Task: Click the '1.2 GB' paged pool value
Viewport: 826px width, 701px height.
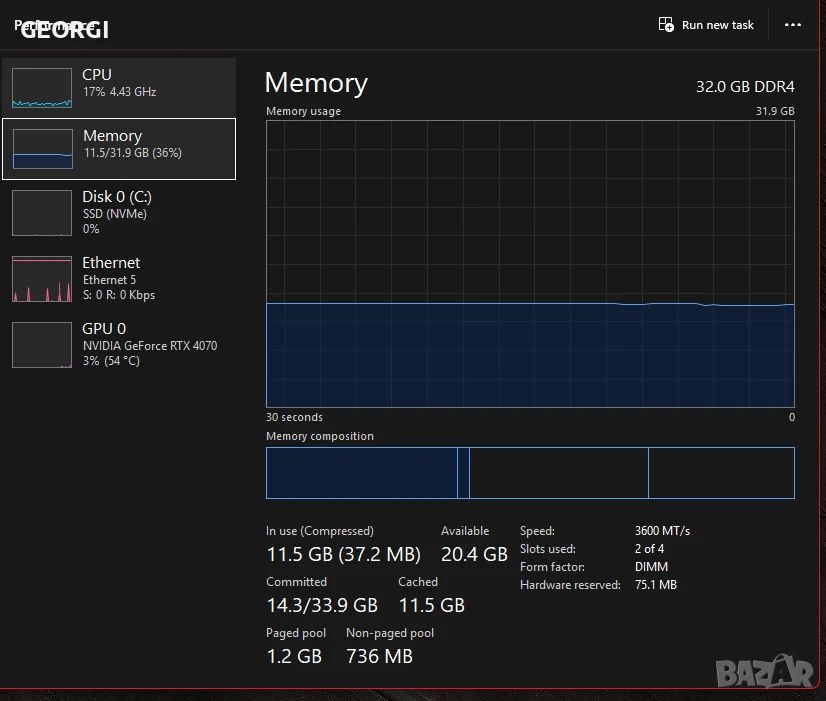Action: click(x=294, y=656)
